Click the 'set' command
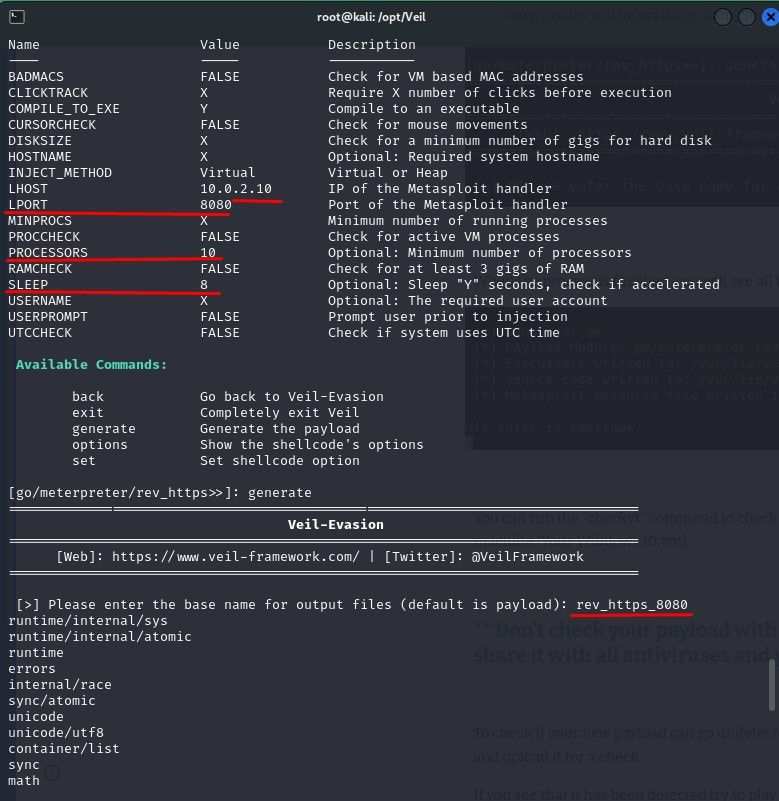The image size is (779, 801). (x=84, y=460)
